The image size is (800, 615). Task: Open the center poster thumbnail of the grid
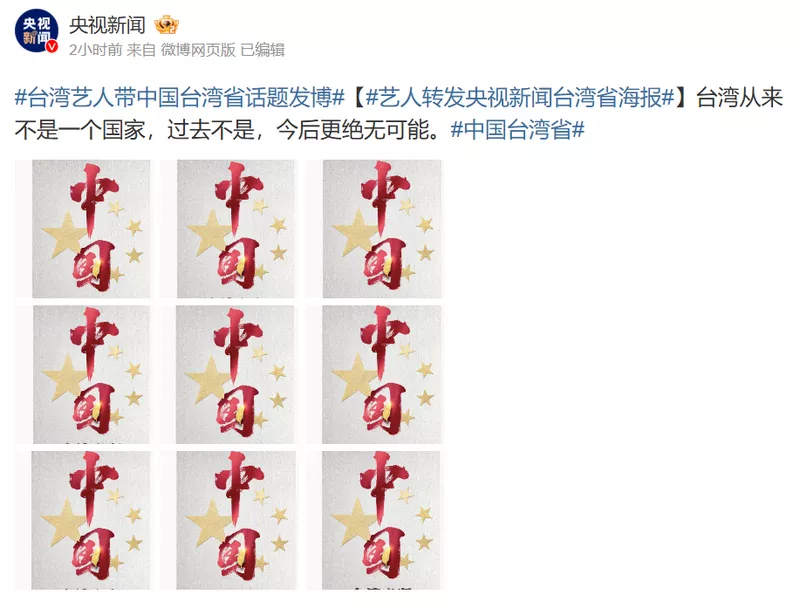(x=228, y=374)
